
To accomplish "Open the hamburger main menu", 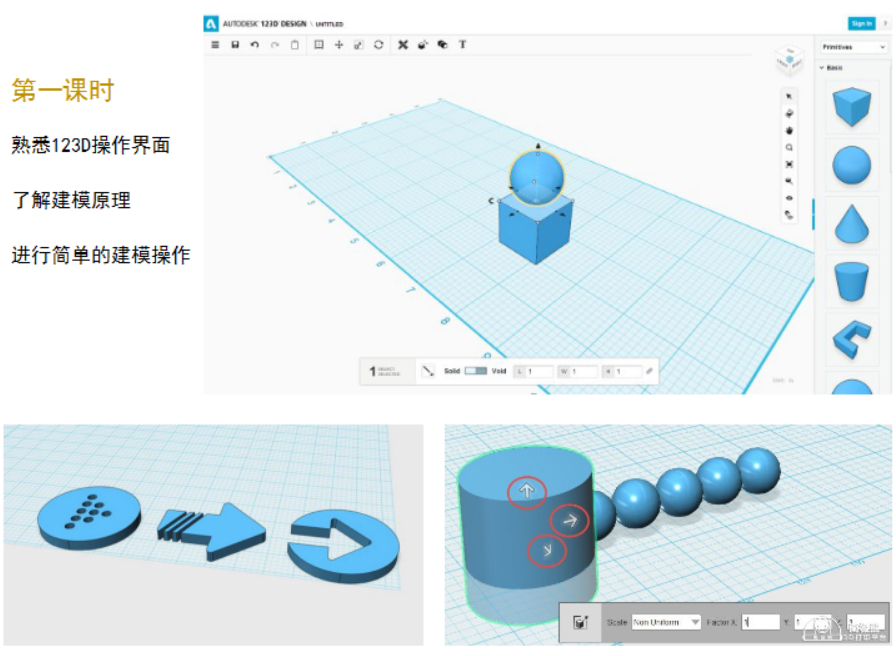I will click(215, 45).
